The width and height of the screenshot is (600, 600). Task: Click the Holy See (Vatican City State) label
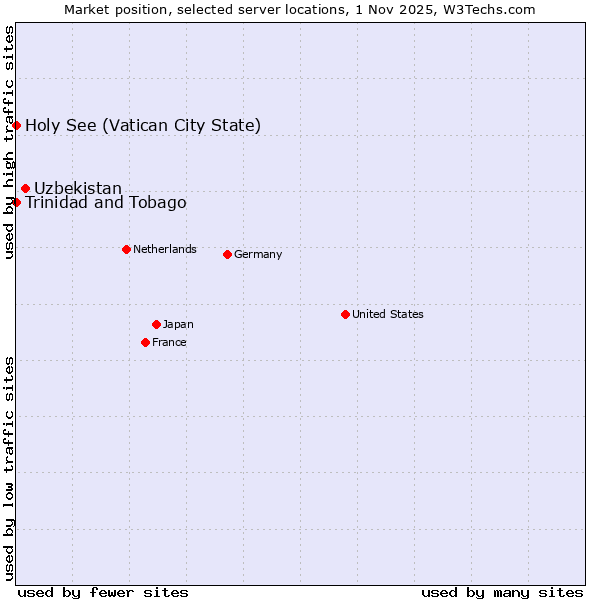coord(143,125)
